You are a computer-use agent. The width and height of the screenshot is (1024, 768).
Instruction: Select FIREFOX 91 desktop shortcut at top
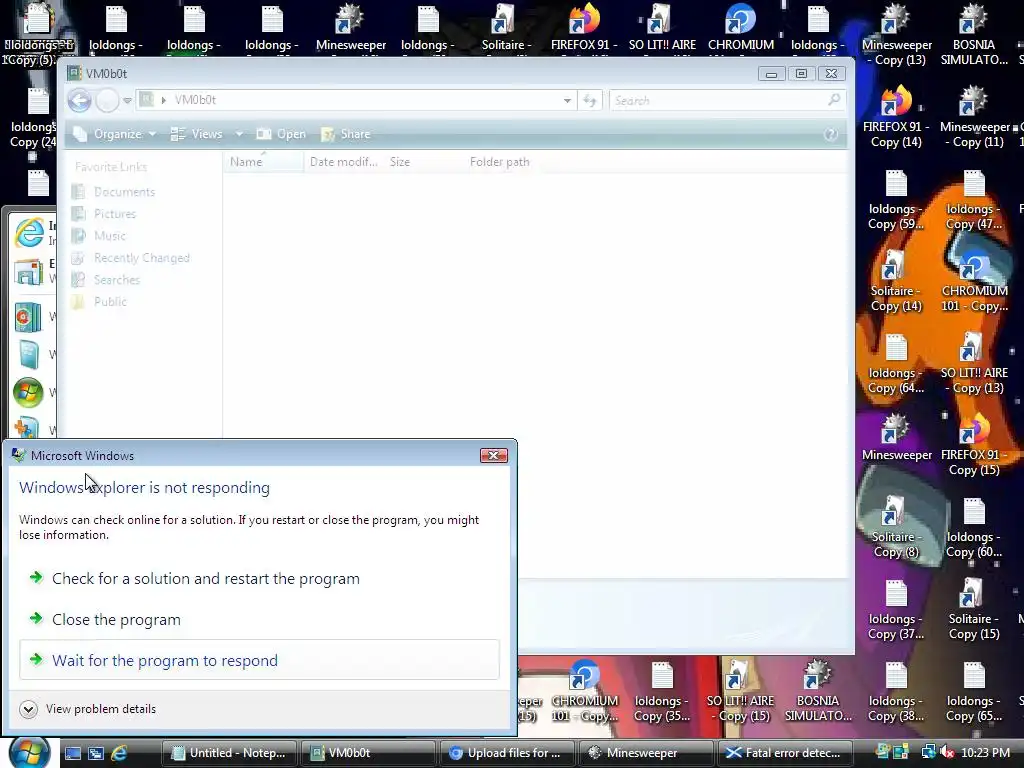(584, 27)
